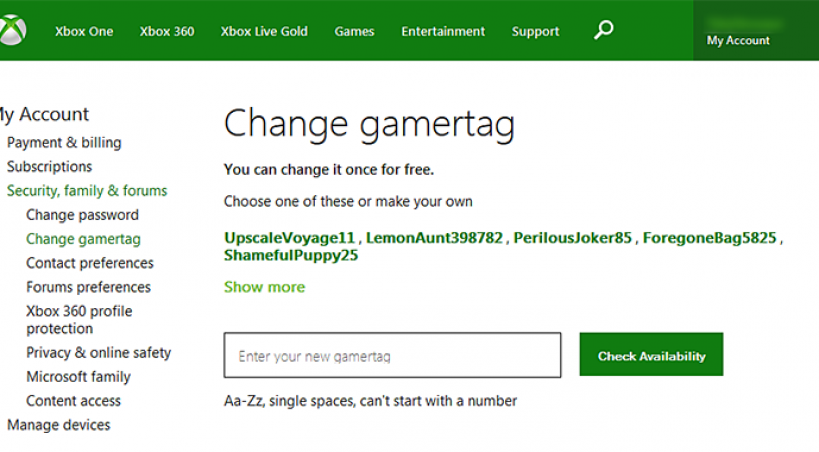This screenshot has height=452, width=819.
Task: Open Payment & billing in the sidebar
Action: (x=64, y=143)
